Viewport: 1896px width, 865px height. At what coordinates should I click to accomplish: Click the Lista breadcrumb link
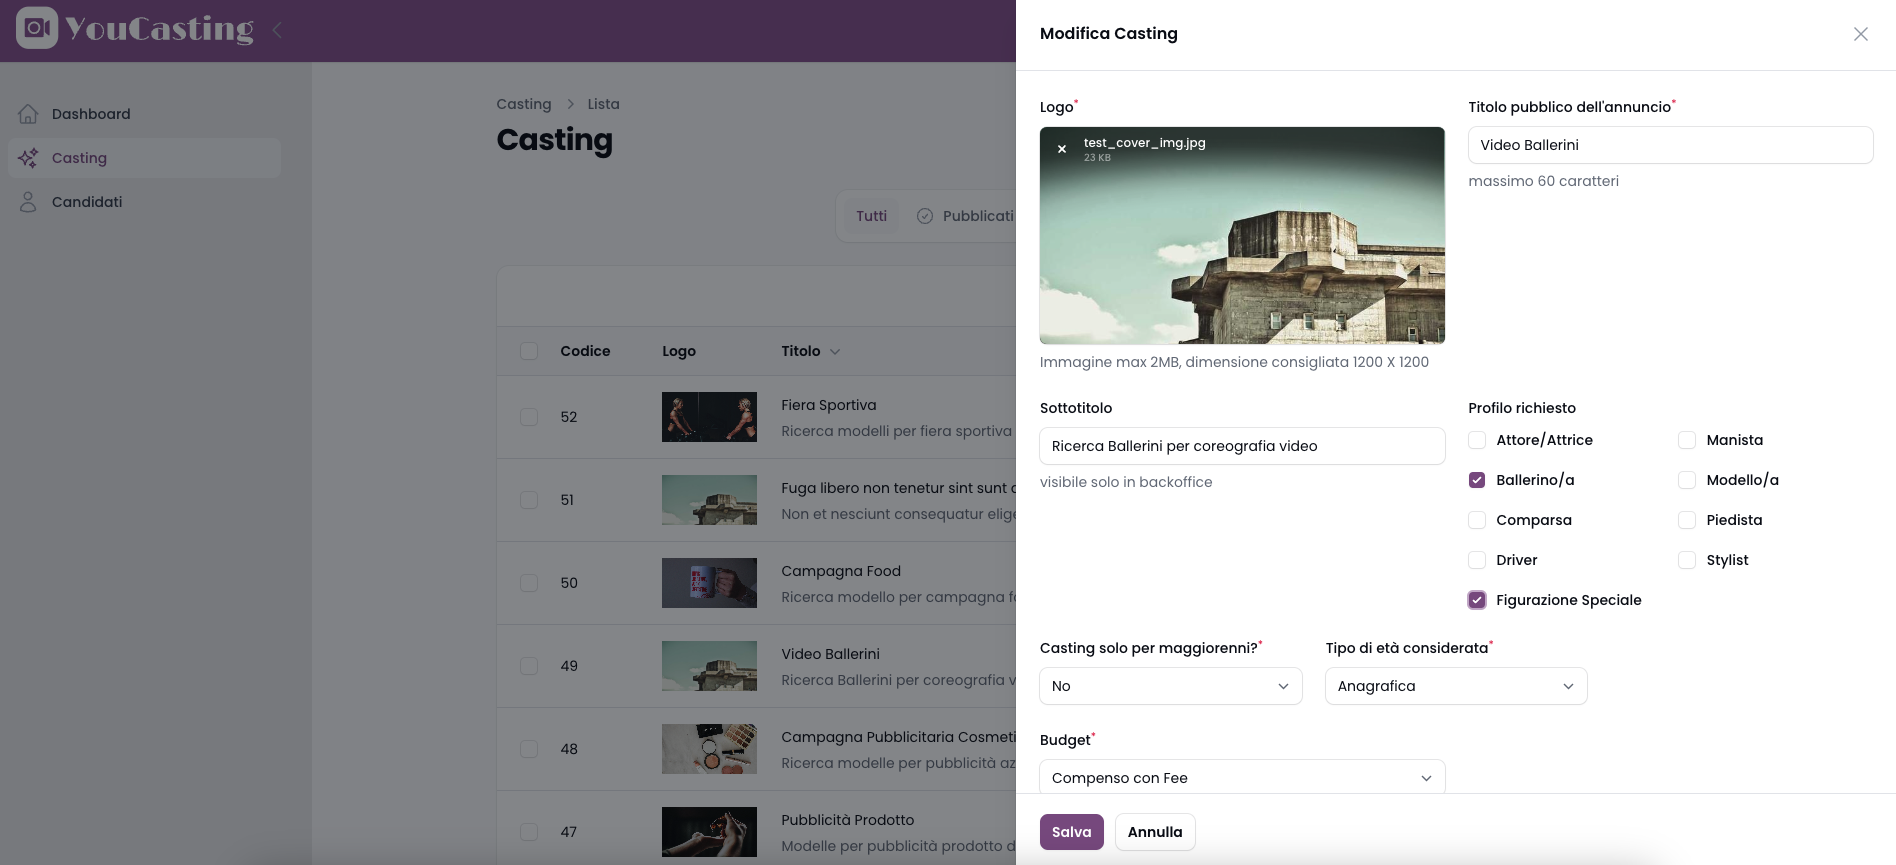pyautogui.click(x=604, y=104)
